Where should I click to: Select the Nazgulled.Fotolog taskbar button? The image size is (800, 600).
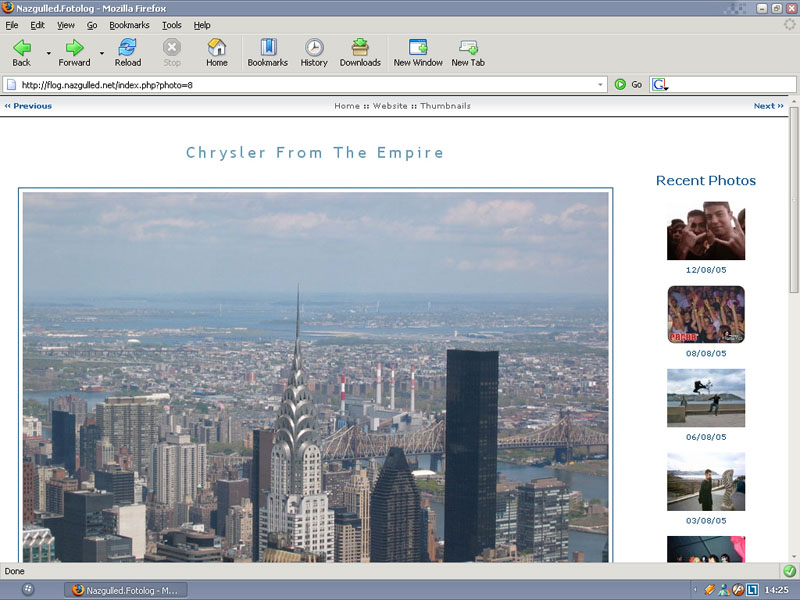126,590
